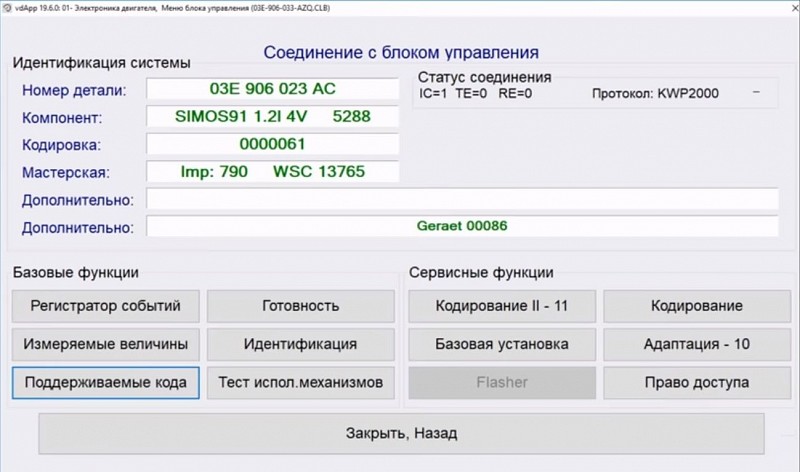Screen dimensions: 800x472
Task: Start Базовая установка
Action: point(501,344)
